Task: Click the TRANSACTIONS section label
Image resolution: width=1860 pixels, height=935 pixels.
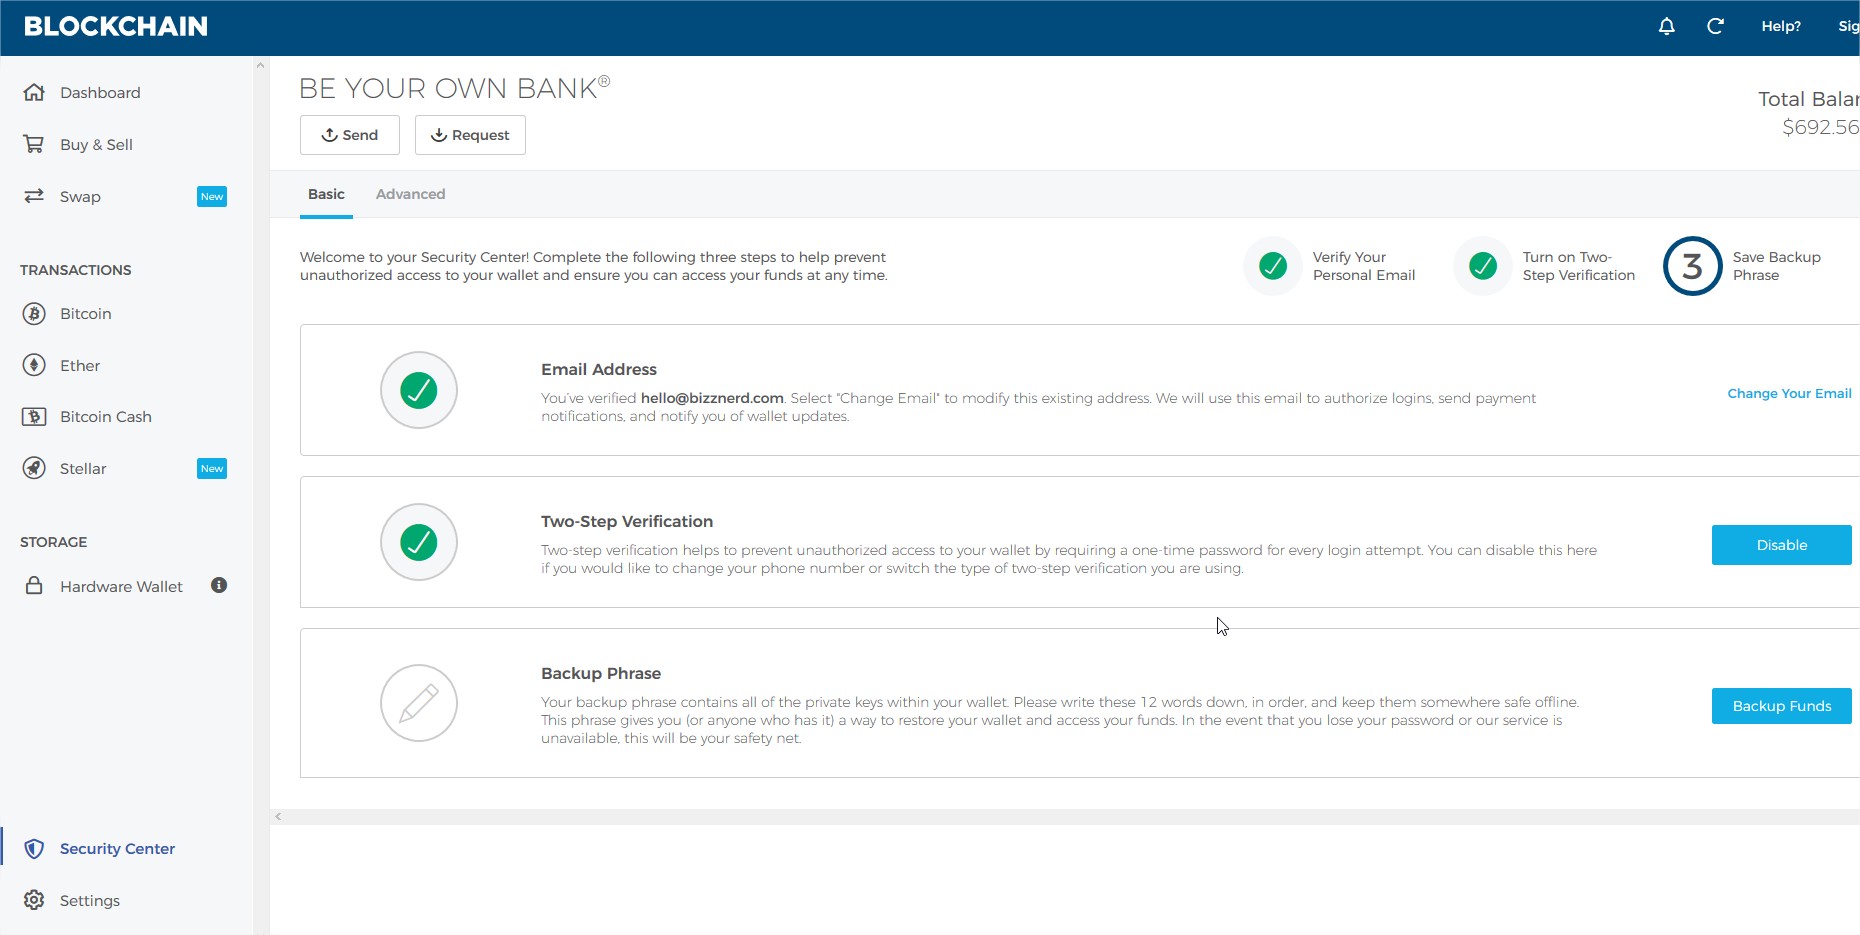Action: (x=76, y=270)
